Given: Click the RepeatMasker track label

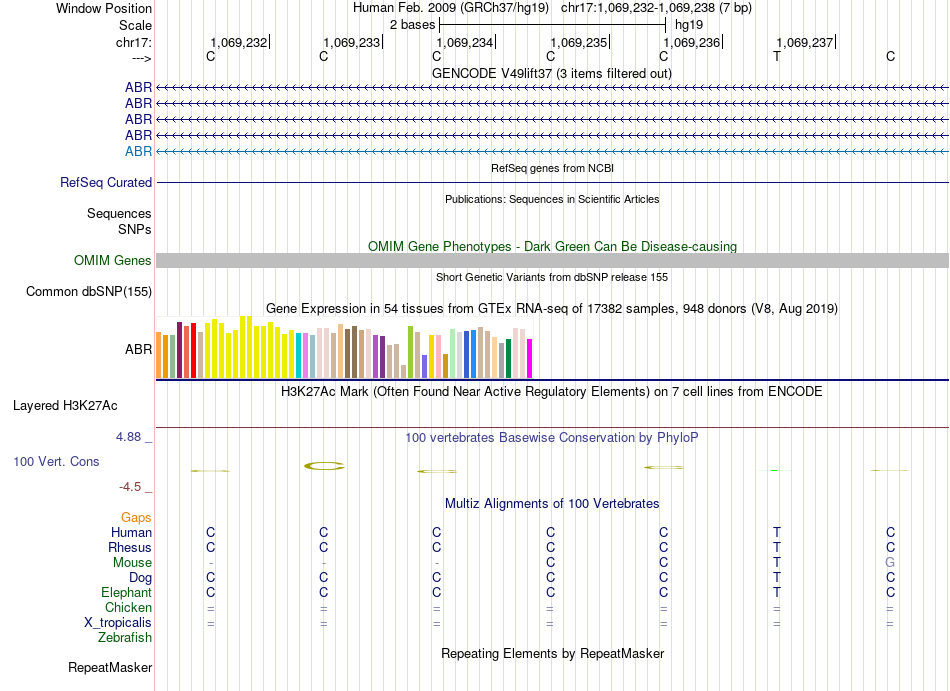Looking at the screenshot, I should click(110, 667).
